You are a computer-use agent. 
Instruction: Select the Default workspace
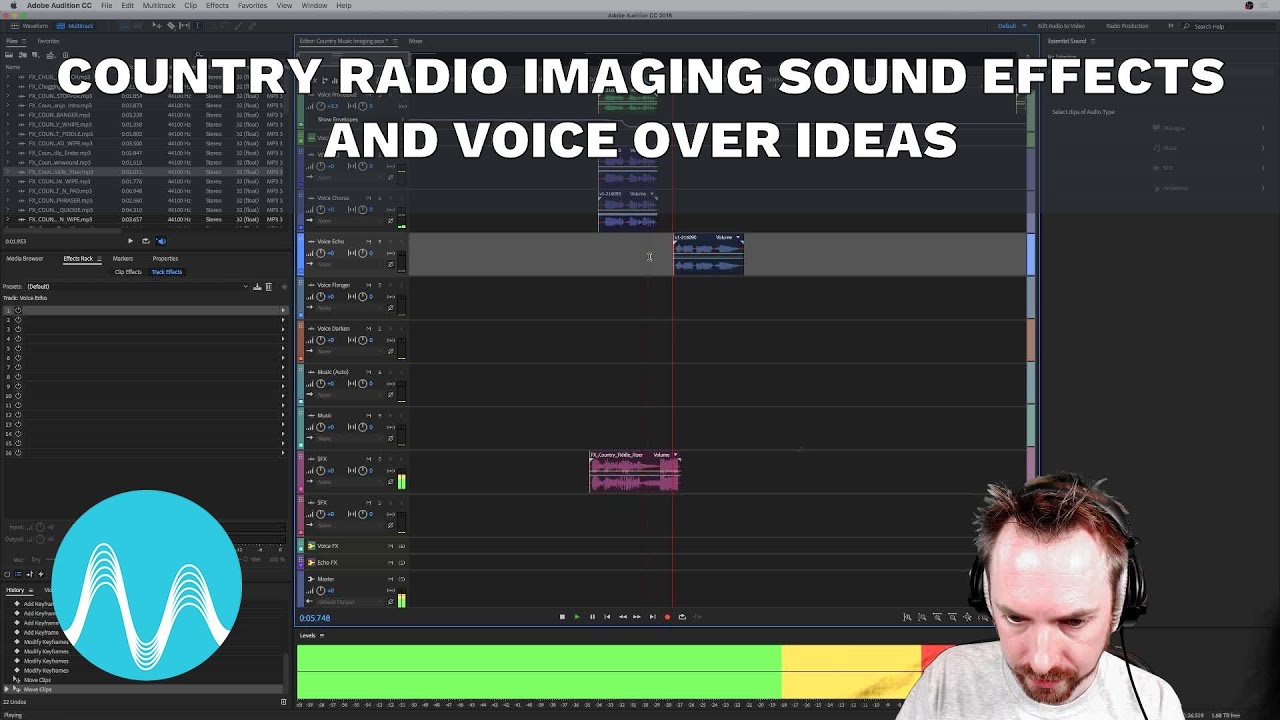point(1007,26)
